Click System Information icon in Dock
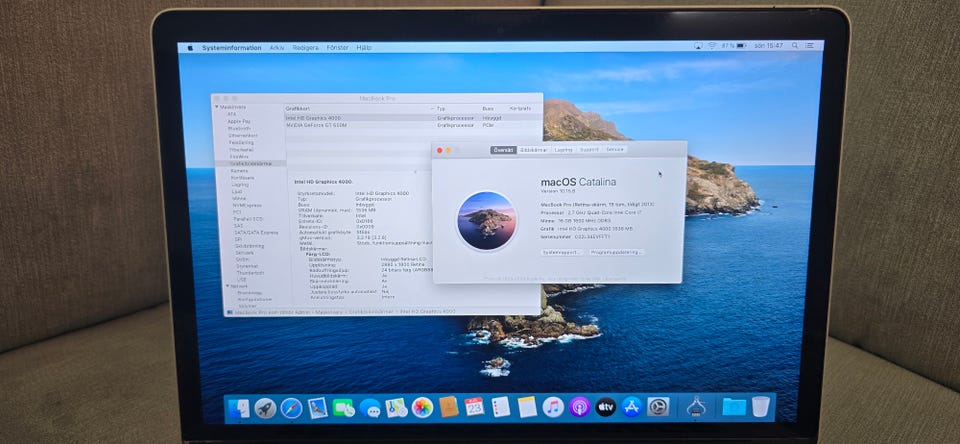 [x=696, y=407]
